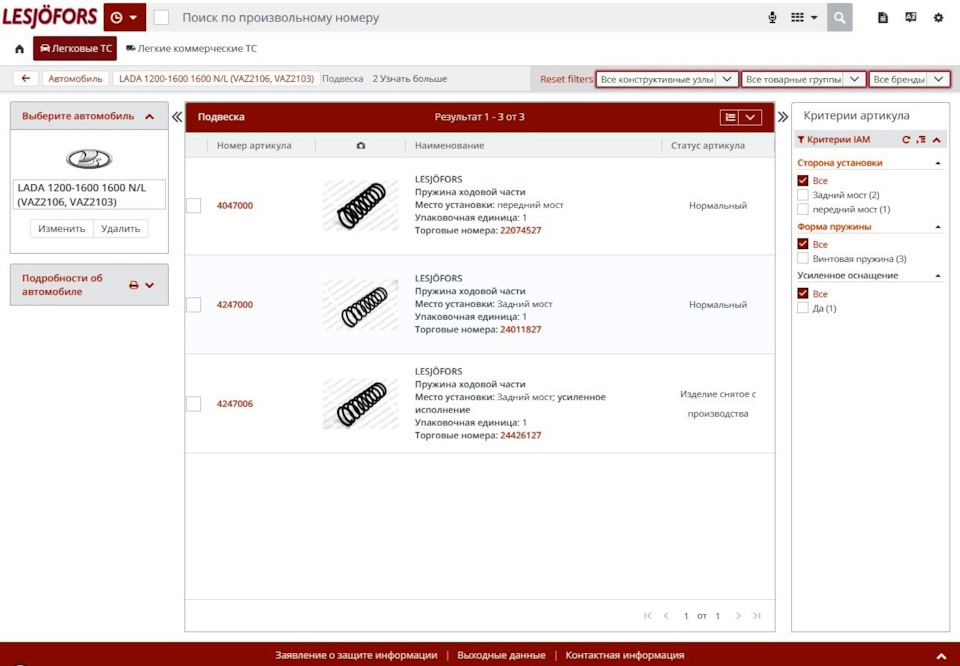Change language via the translate icon
The width and height of the screenshot is (960, 666).
tap(910, 18)
